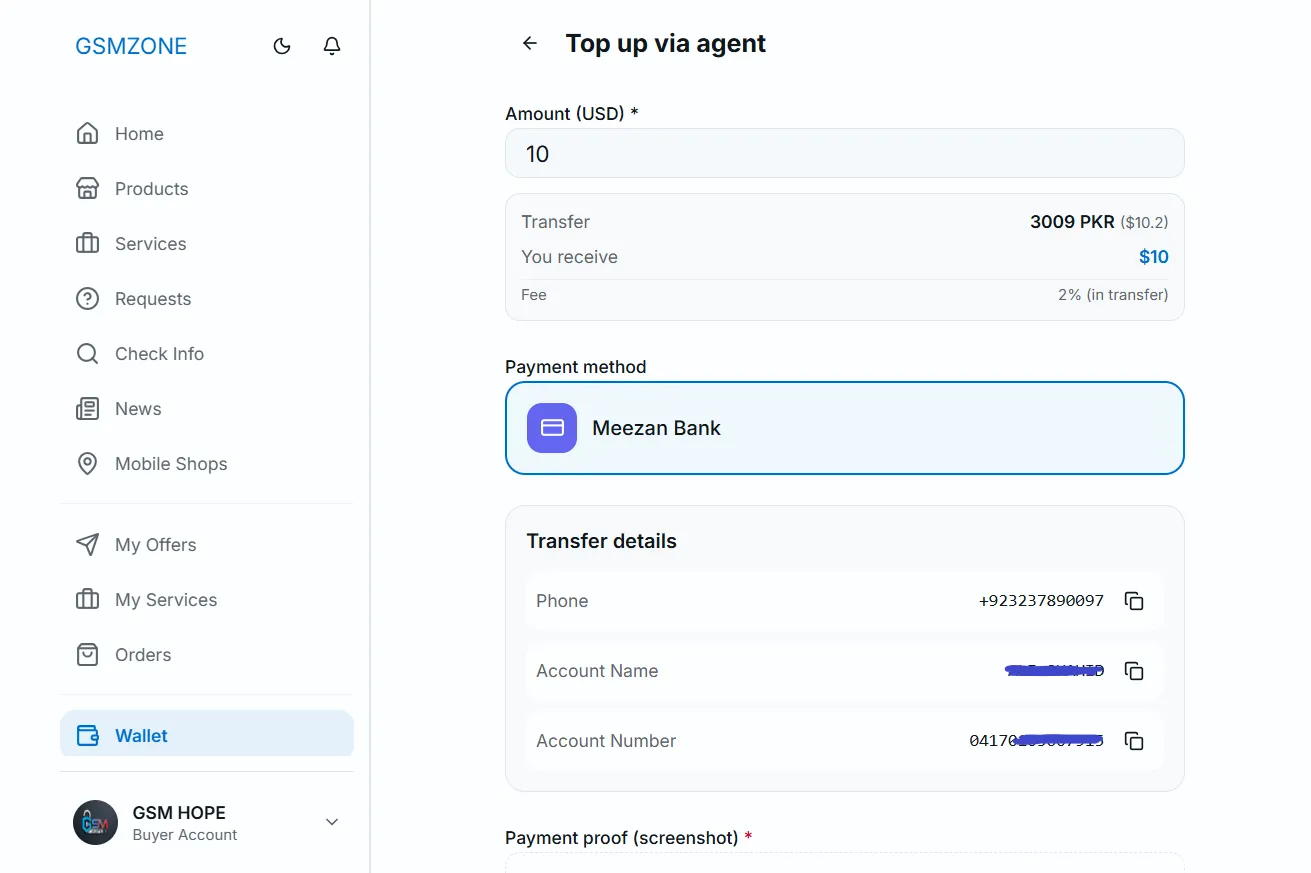Go to Home in the sidebar

click(x=139, y=134)
